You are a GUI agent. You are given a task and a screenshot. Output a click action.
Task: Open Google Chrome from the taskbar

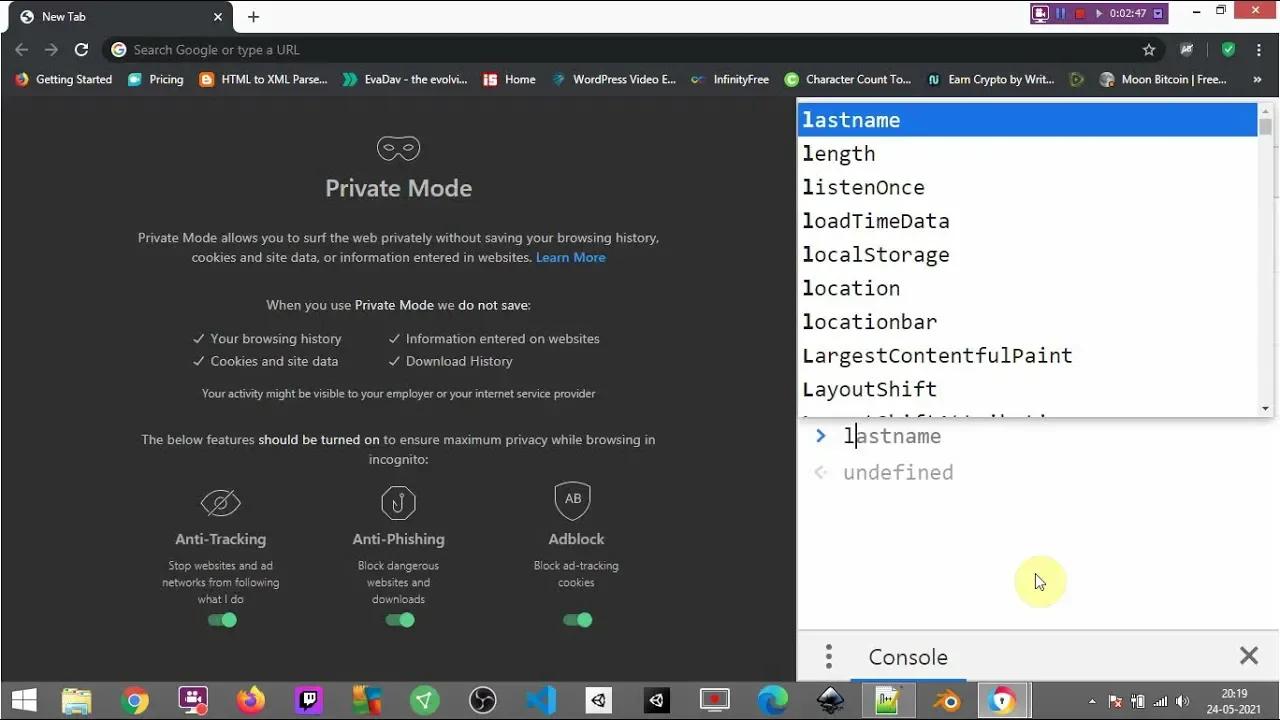[x=134, y=700]
